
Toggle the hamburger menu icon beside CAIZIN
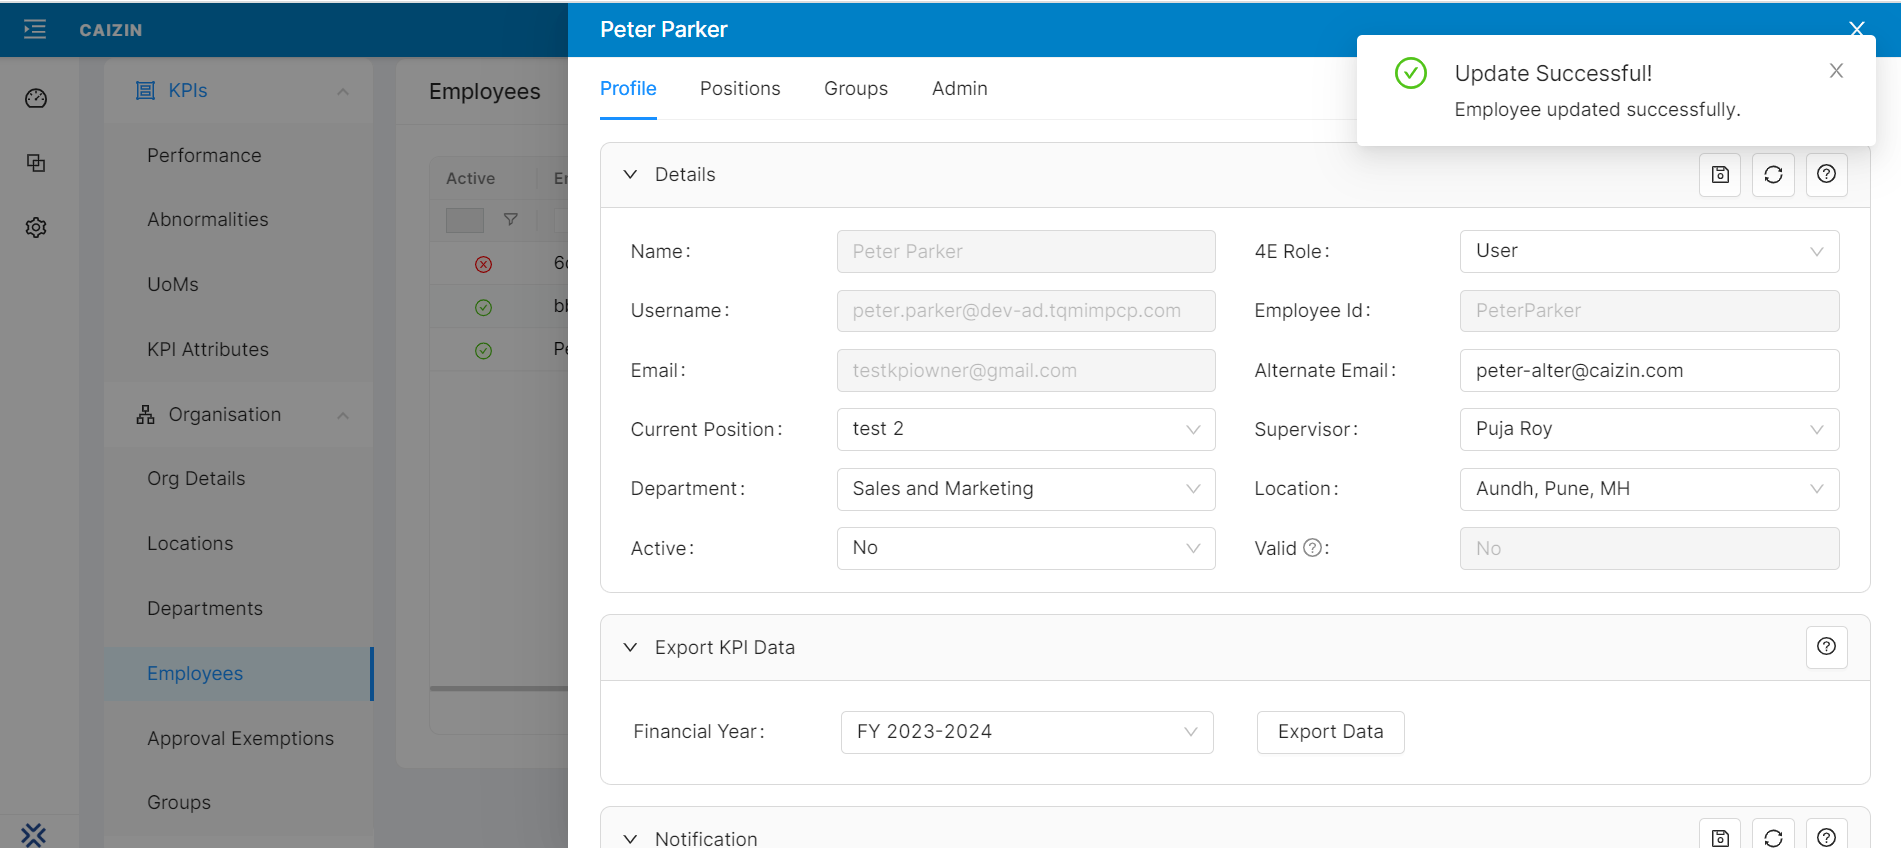[x=35, y=30]
